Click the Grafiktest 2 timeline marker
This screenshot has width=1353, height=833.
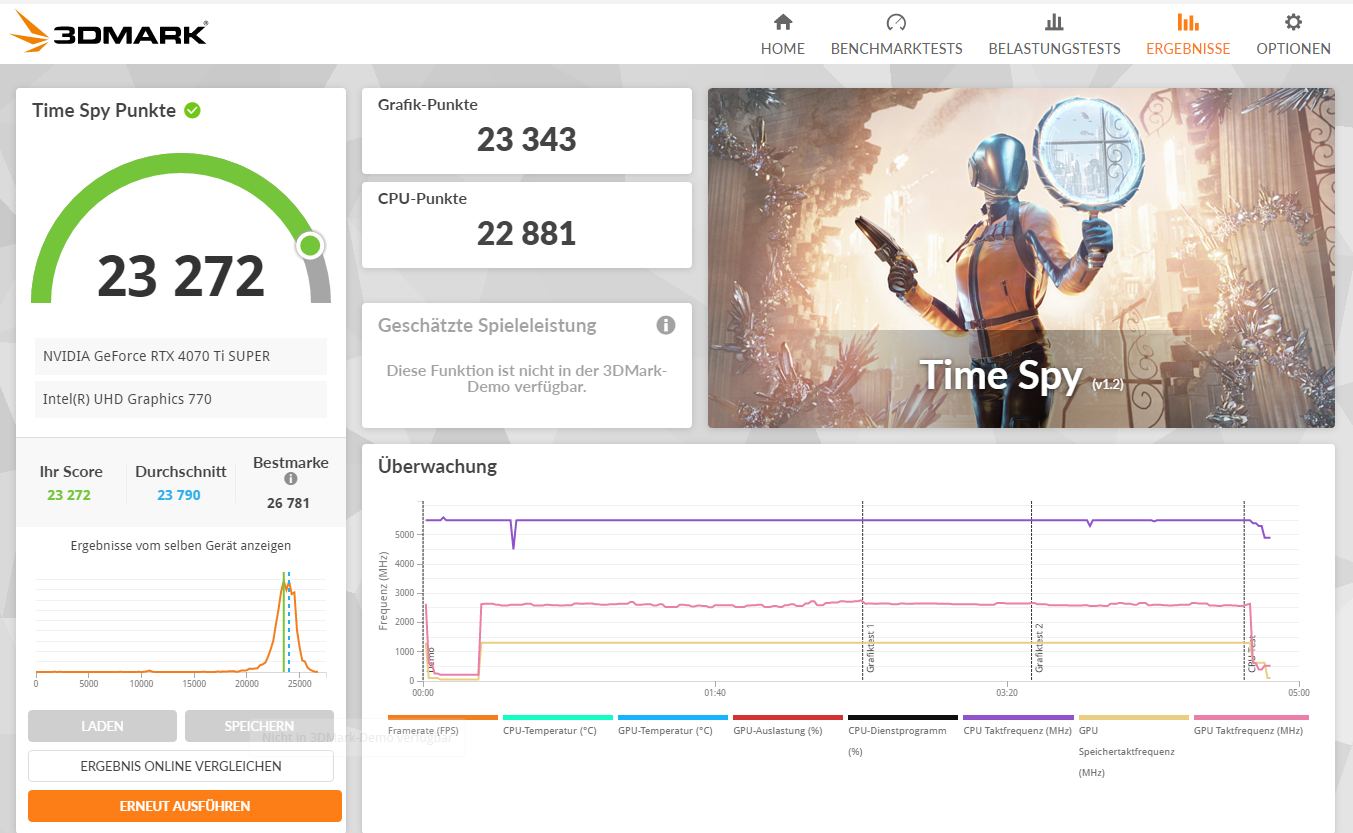click(1040, 647)
